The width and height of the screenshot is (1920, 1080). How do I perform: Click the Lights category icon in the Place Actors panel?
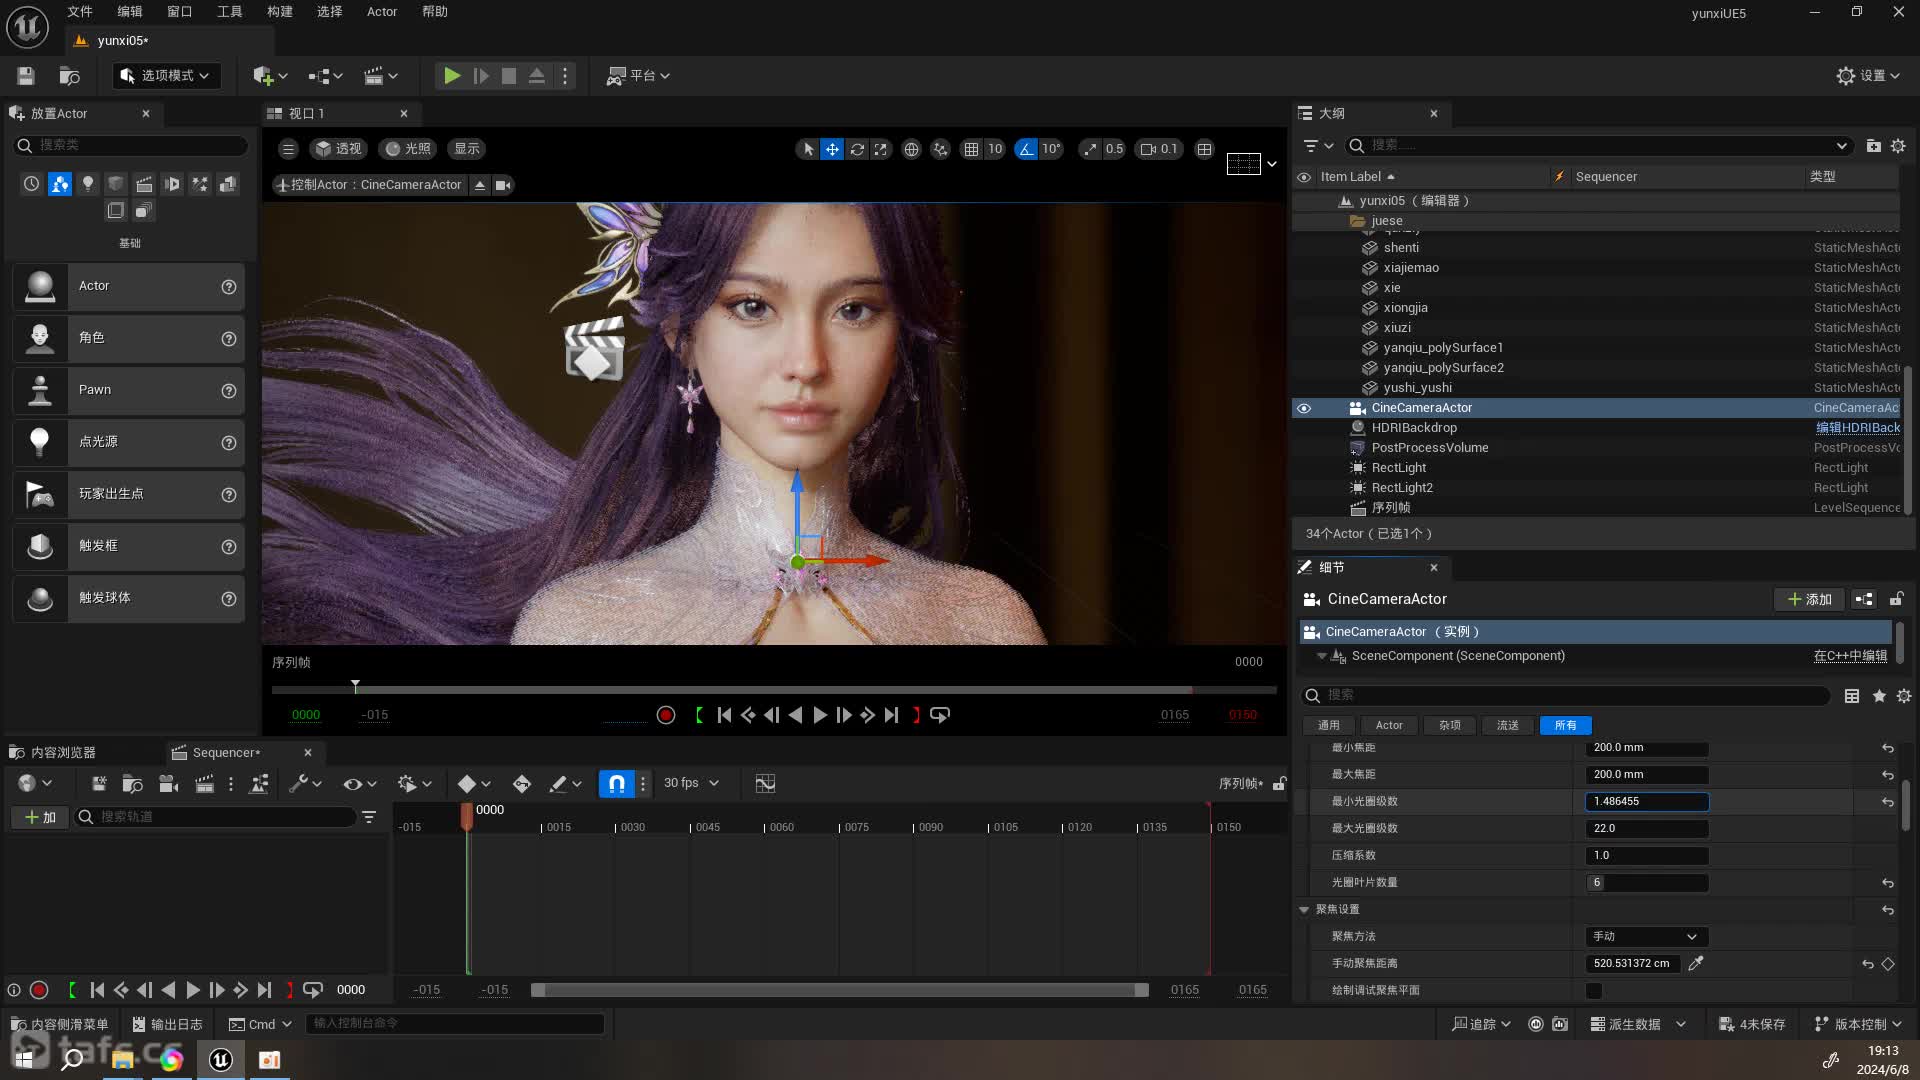pyautogui.click(x=88, y=184)
